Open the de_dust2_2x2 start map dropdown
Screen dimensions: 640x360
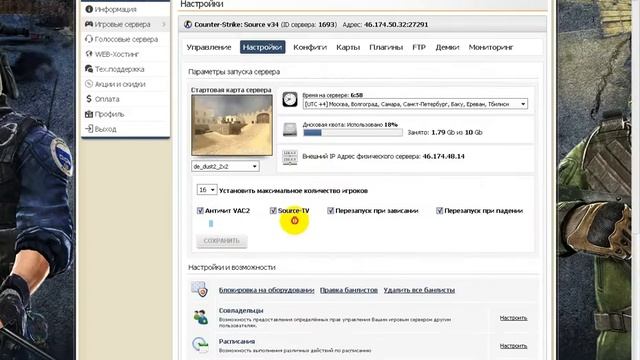(225, 167)
